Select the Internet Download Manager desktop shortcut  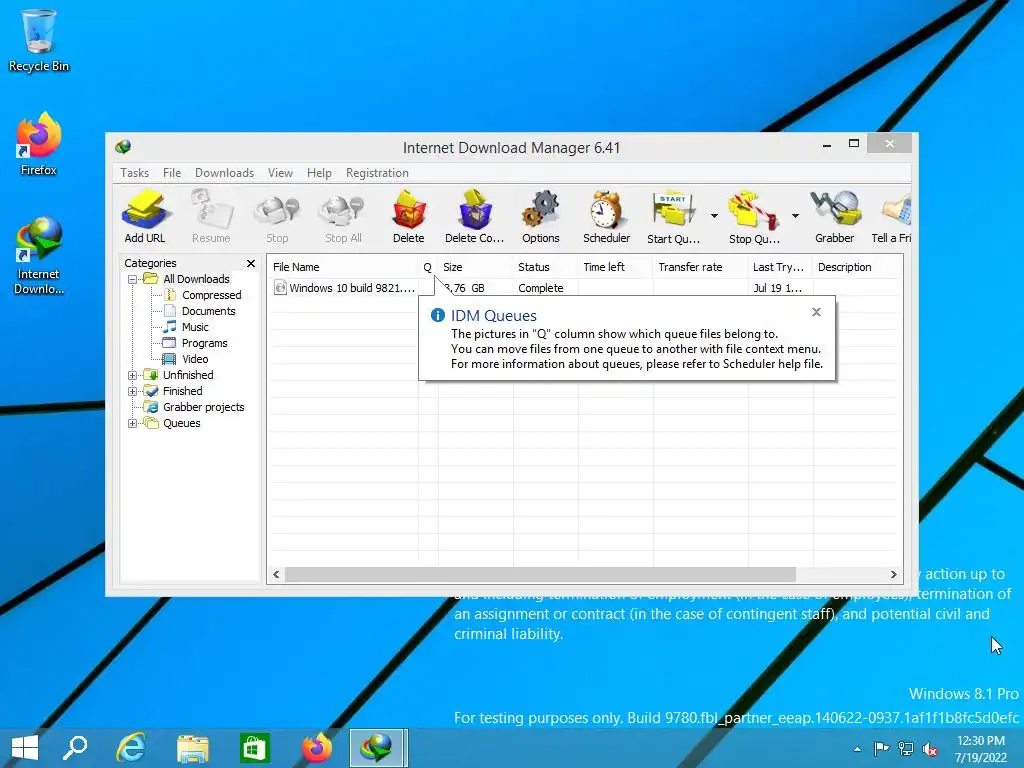point(39,256)
